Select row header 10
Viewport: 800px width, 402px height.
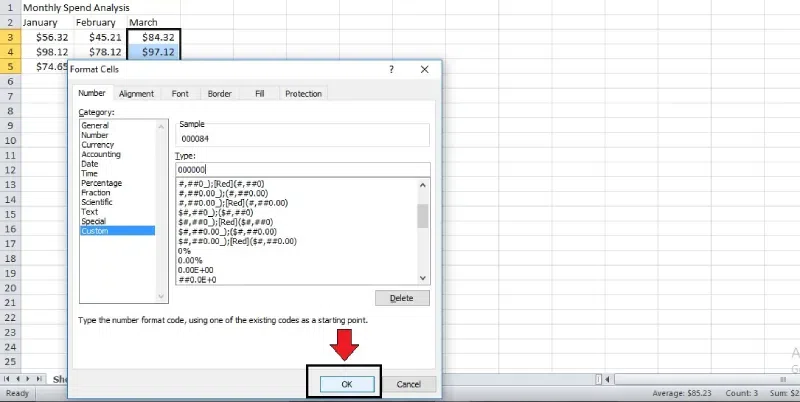10,140
